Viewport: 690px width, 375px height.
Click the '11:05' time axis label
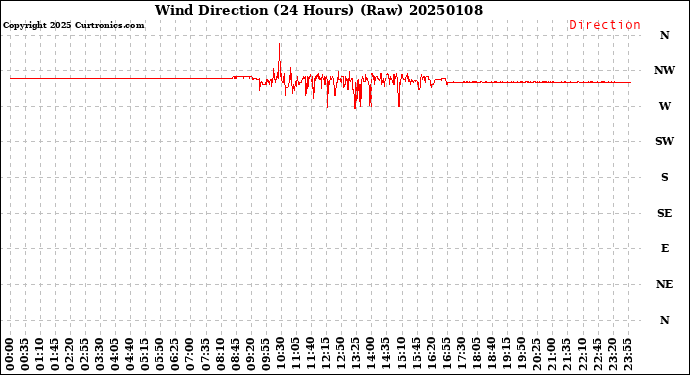[295, 354]
